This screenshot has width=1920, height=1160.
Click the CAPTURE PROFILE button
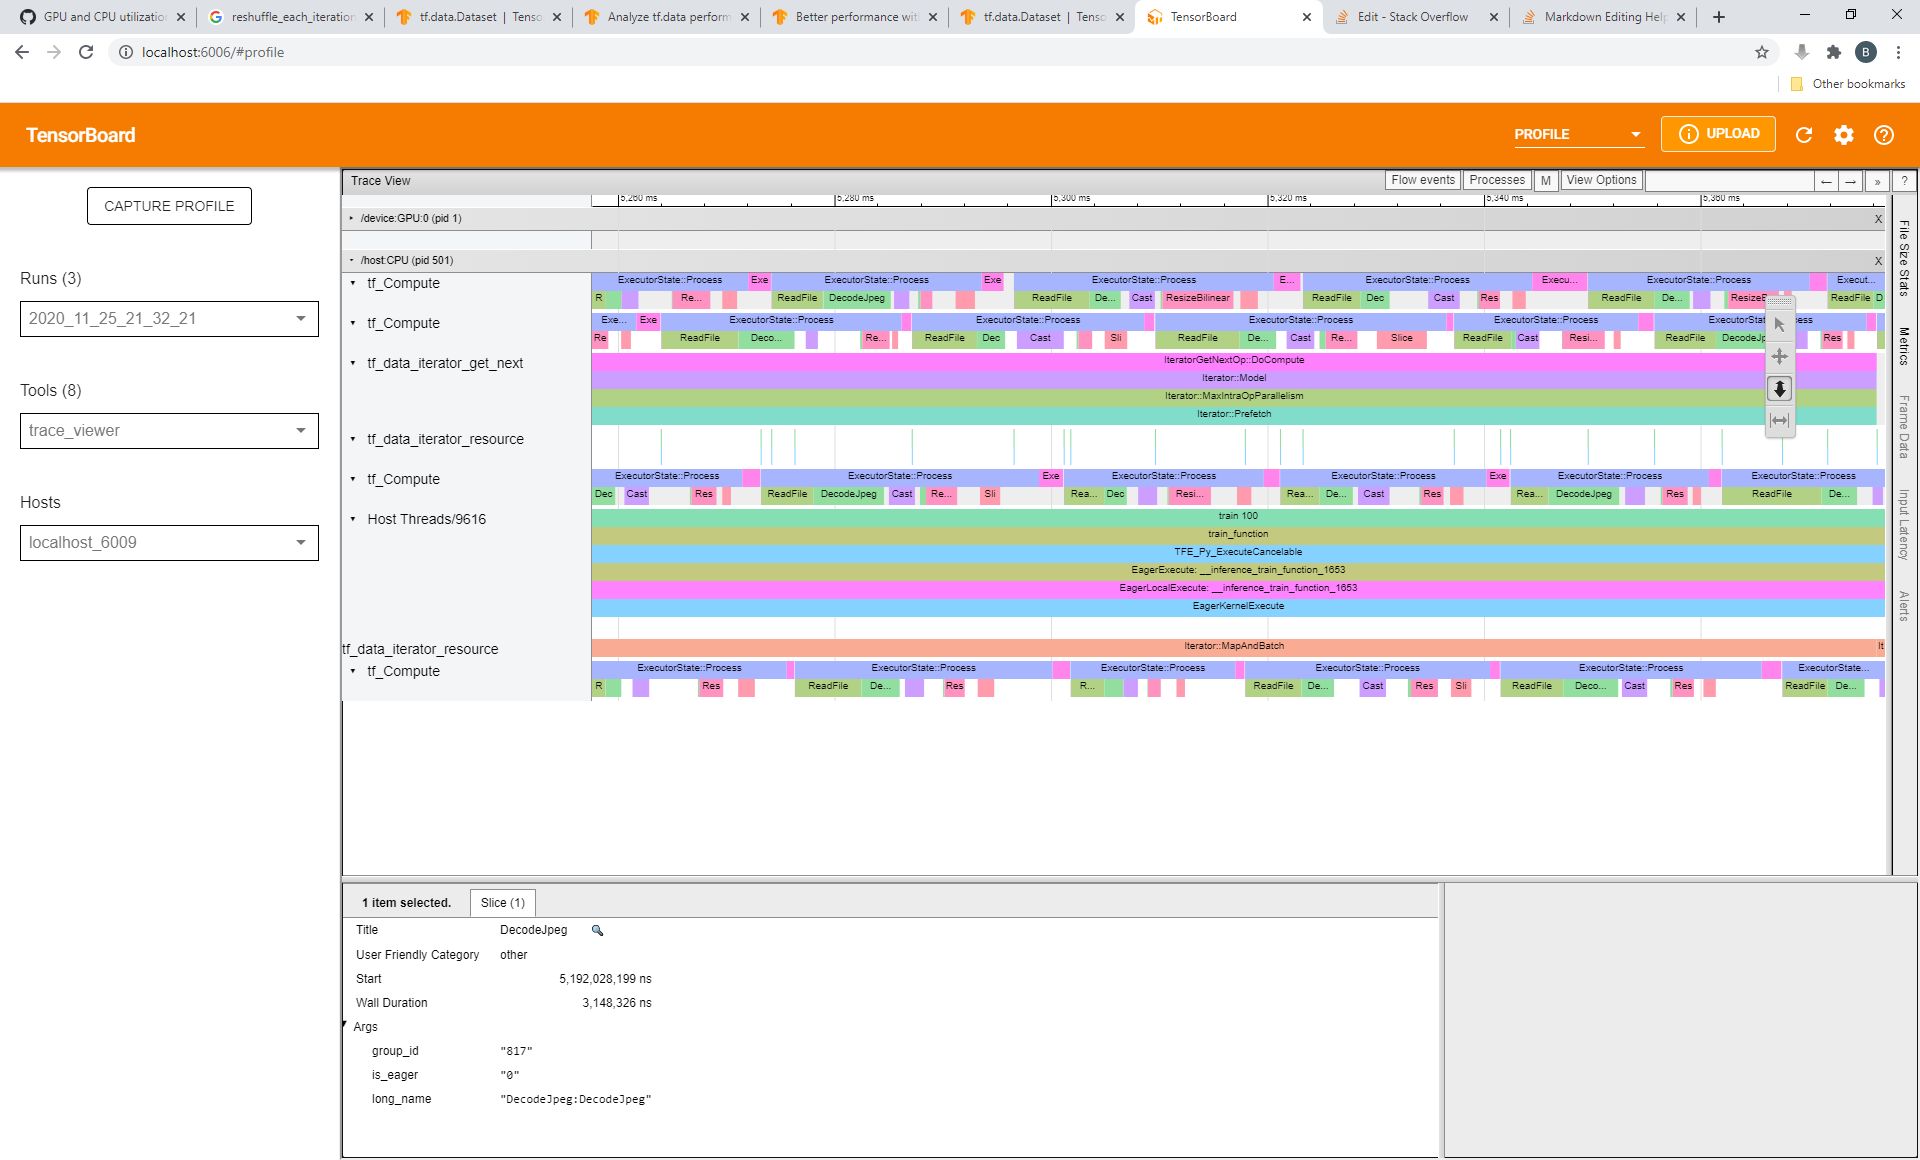point(168,205)
